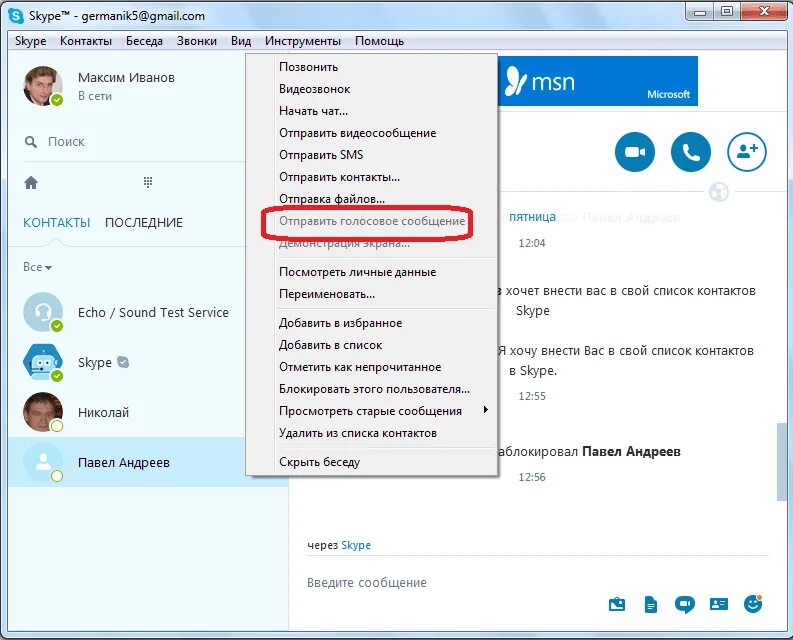Start a voice call with the phone icon

pyautogui.click(x=690, y=152)
